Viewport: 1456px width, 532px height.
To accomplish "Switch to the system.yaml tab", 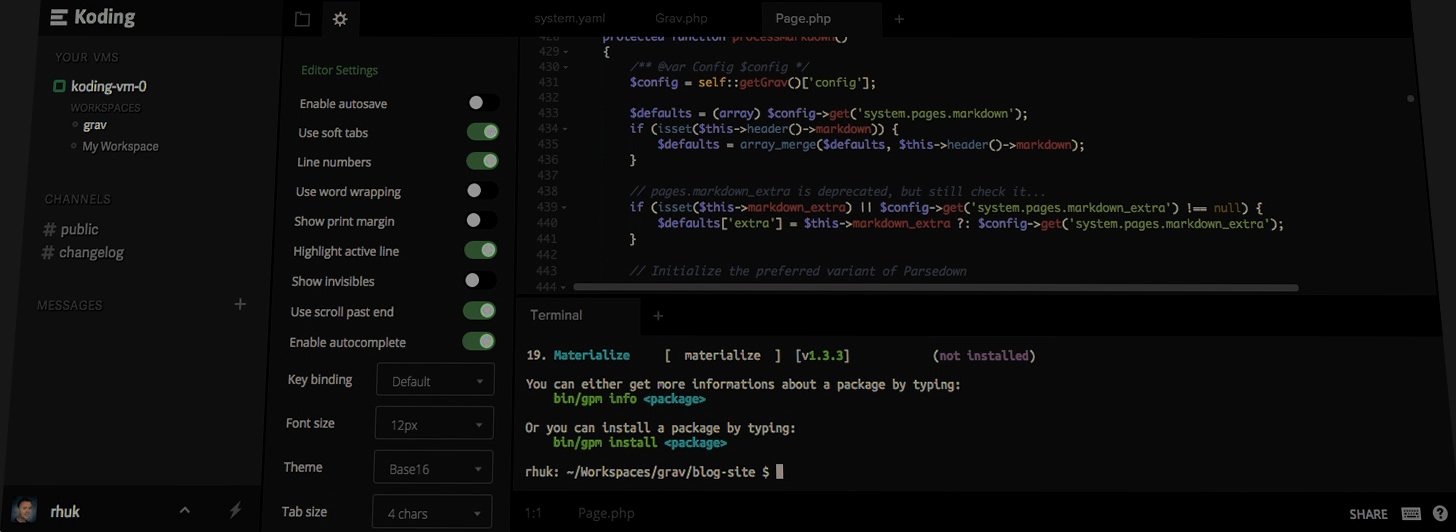I will pyautogui.click(x=569, y=18).
